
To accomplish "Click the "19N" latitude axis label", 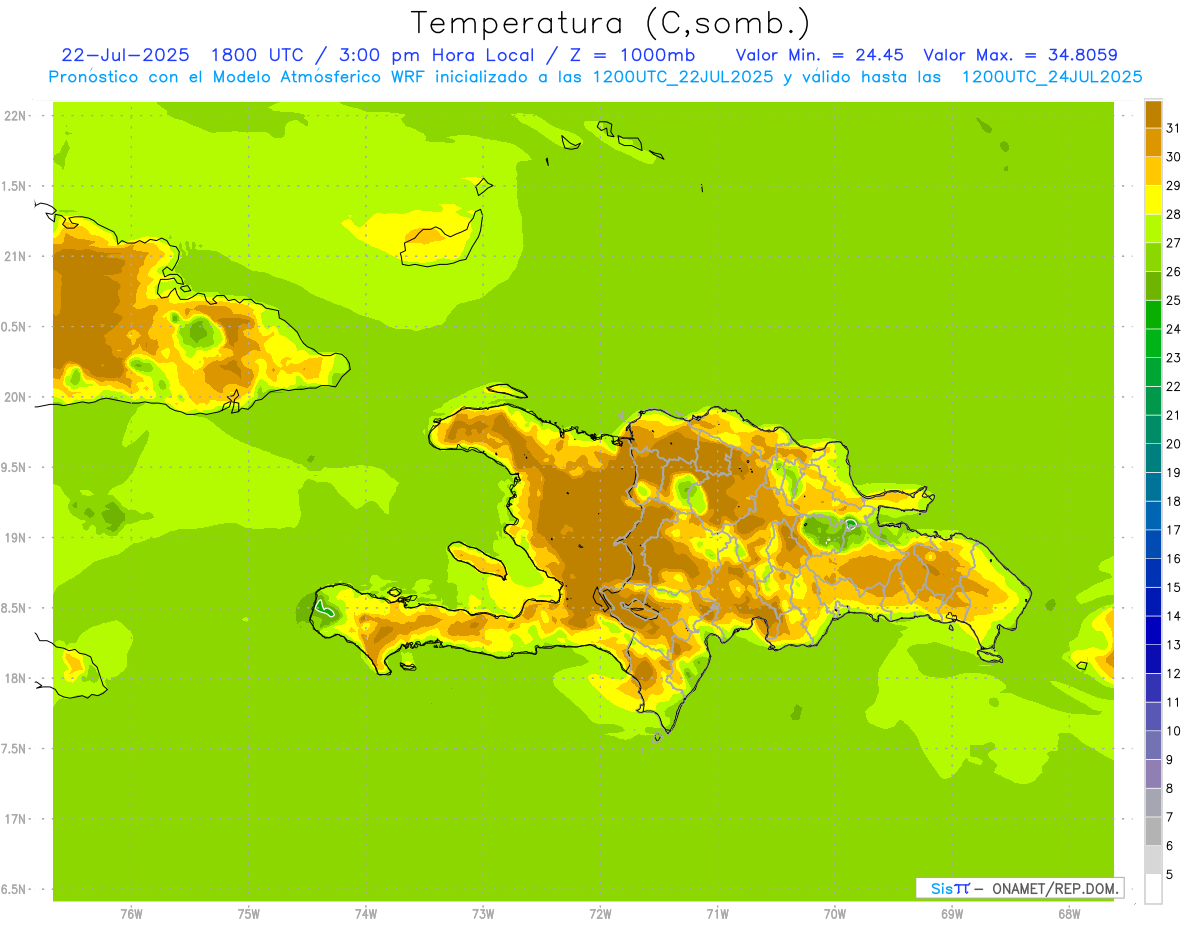I will pyautogui.click(x=17, y=537).
